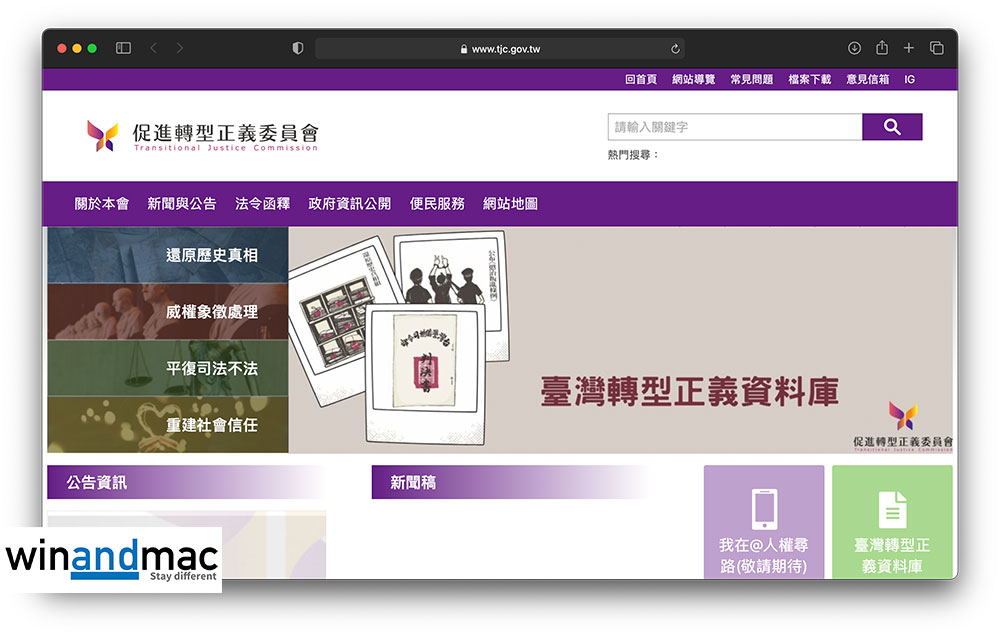Viewport: 1000px width, 635px height.
Task: Open the 檔案下載 top link
Action: 809,79
